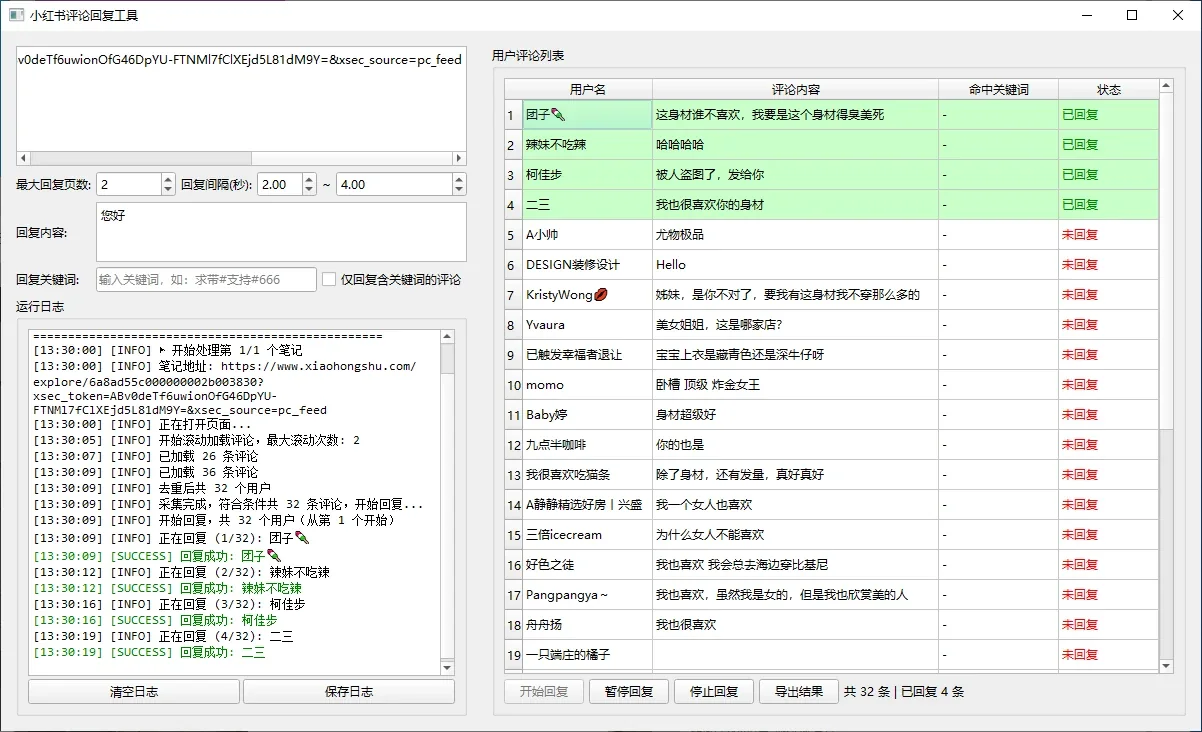This screenshot has height=732, width=1202.
Task: Select username Baby婷
Action: tap(588, 415)
